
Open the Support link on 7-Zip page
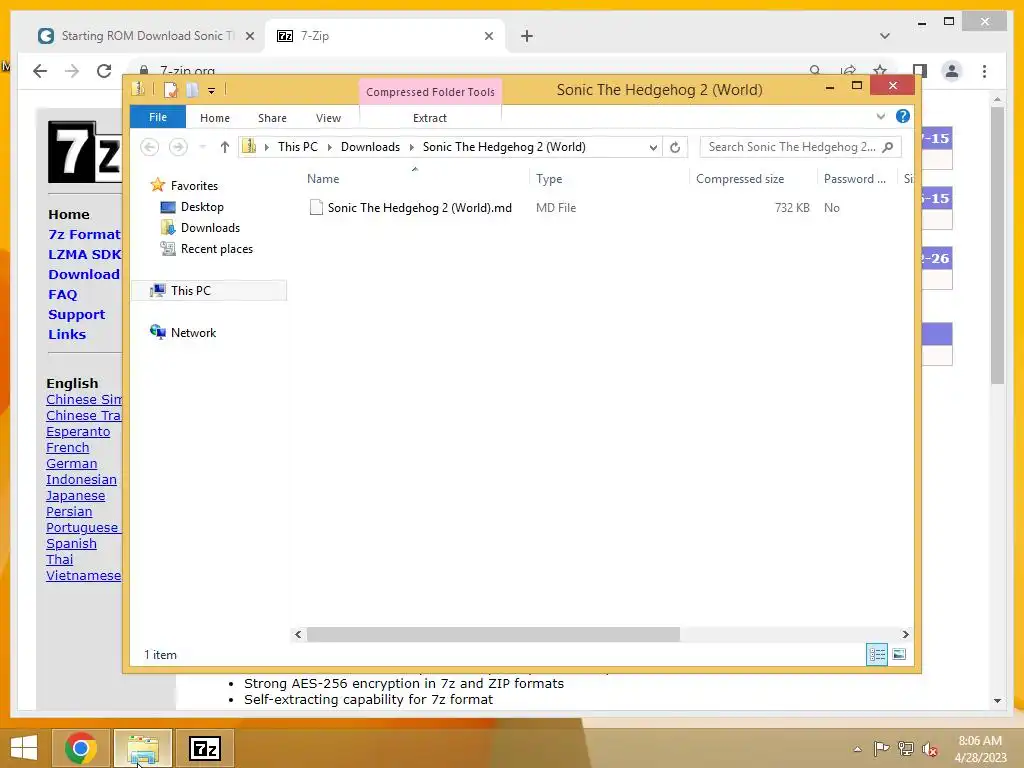(x=76, y=314)
